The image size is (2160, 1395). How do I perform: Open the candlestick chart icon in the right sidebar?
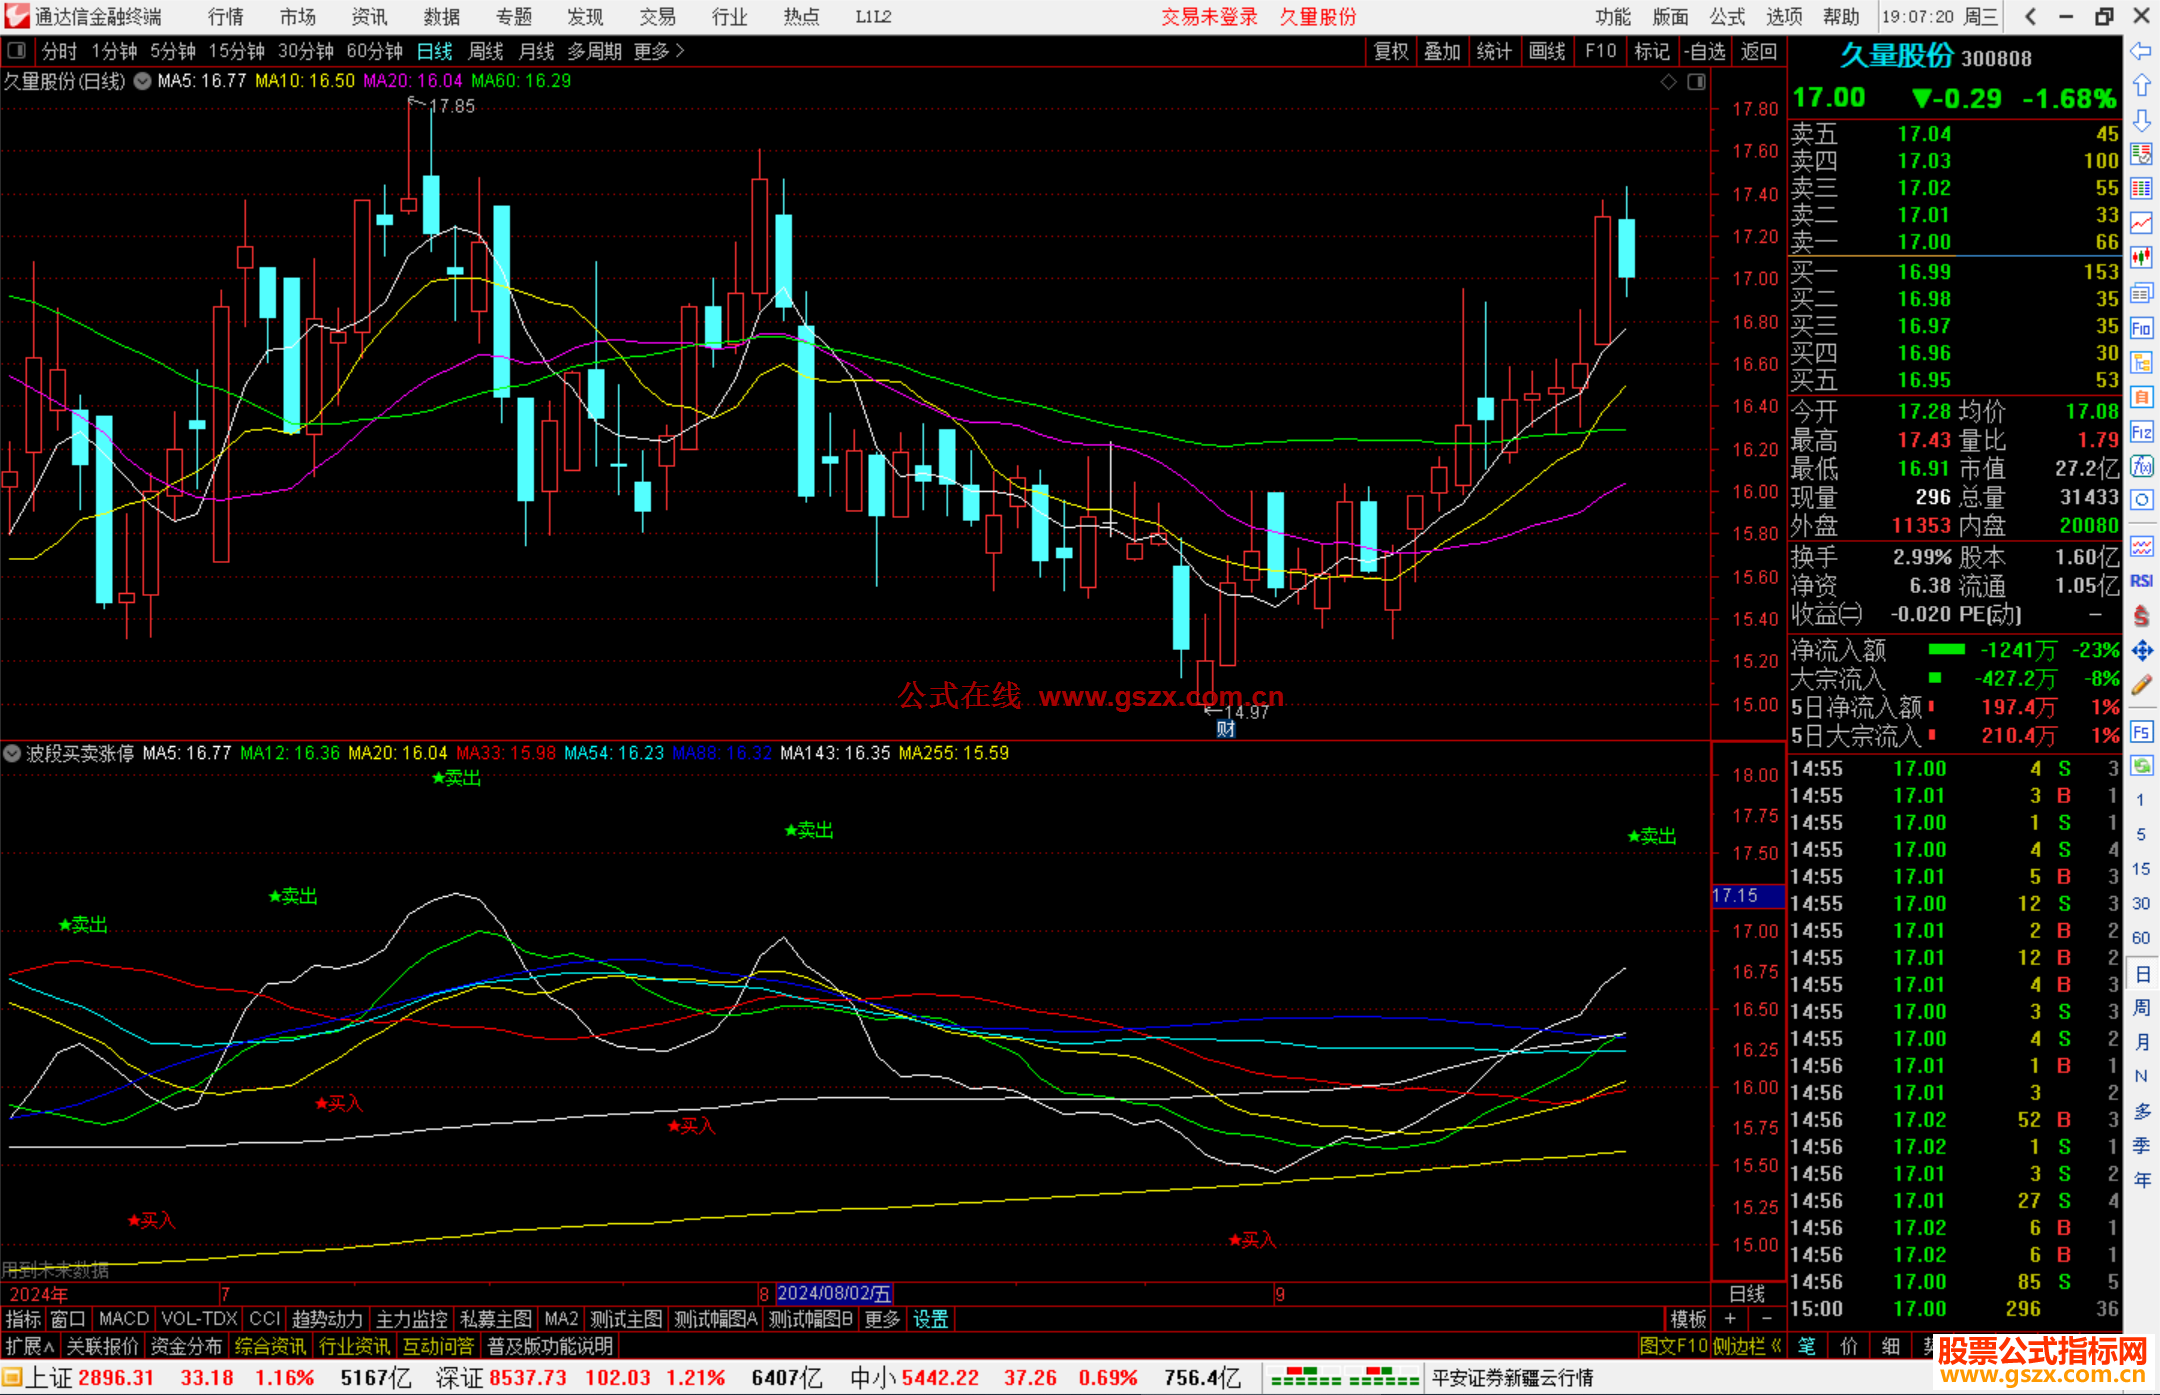[x=2141, y=258]
